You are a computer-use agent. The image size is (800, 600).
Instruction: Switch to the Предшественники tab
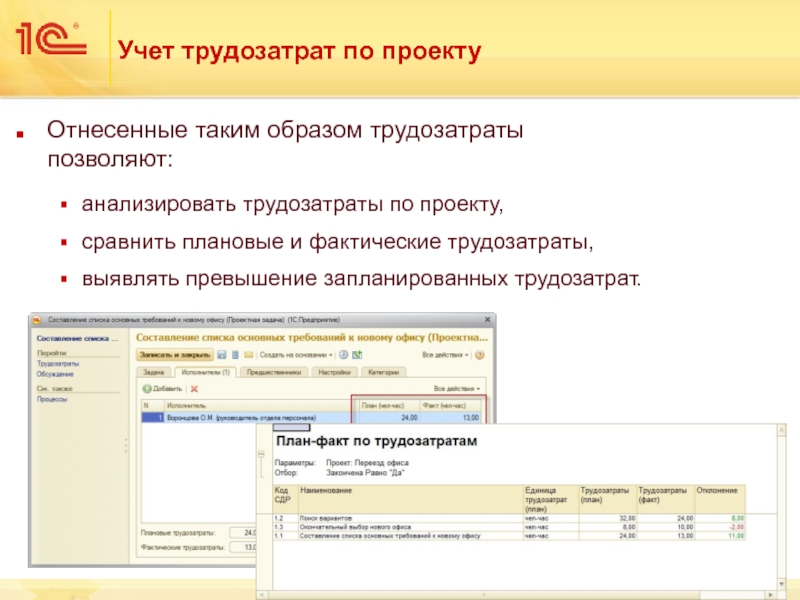tap(274, 372)
